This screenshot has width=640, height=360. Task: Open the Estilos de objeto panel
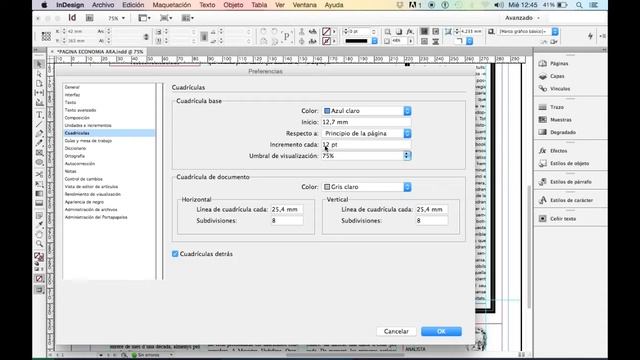point(564,163)
